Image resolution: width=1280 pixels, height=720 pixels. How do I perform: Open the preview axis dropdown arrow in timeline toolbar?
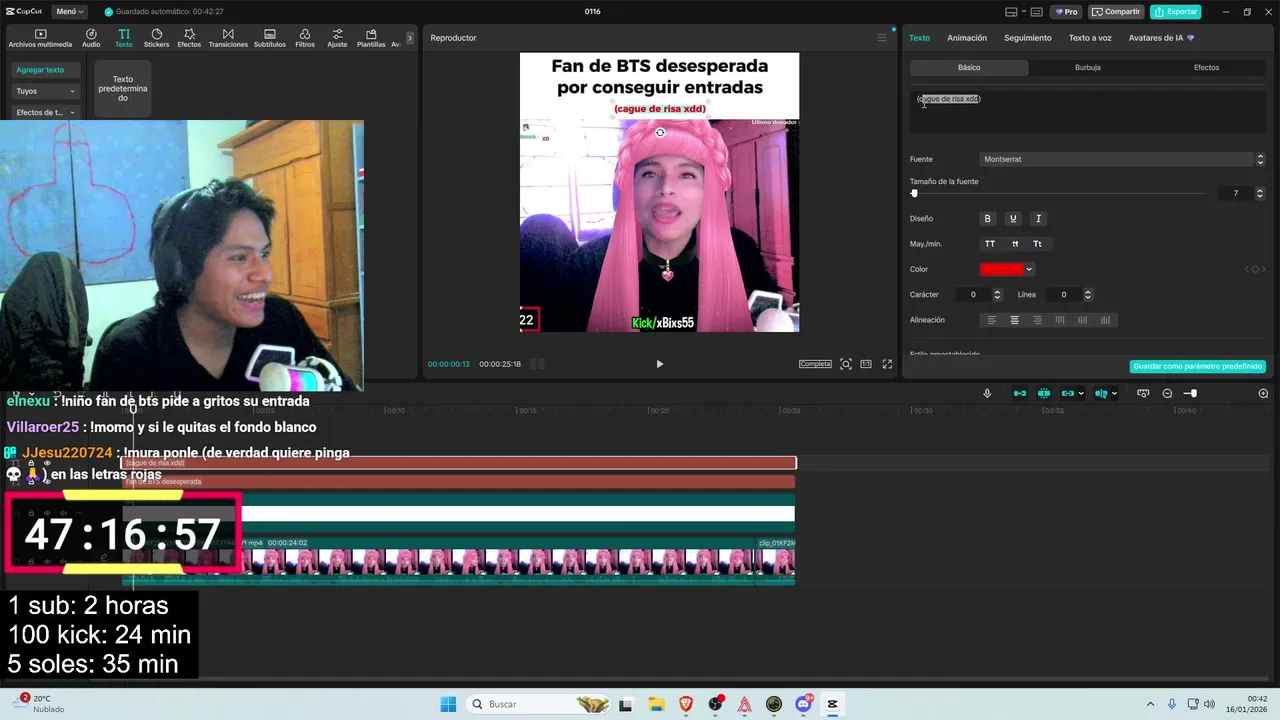point(1115,393)
